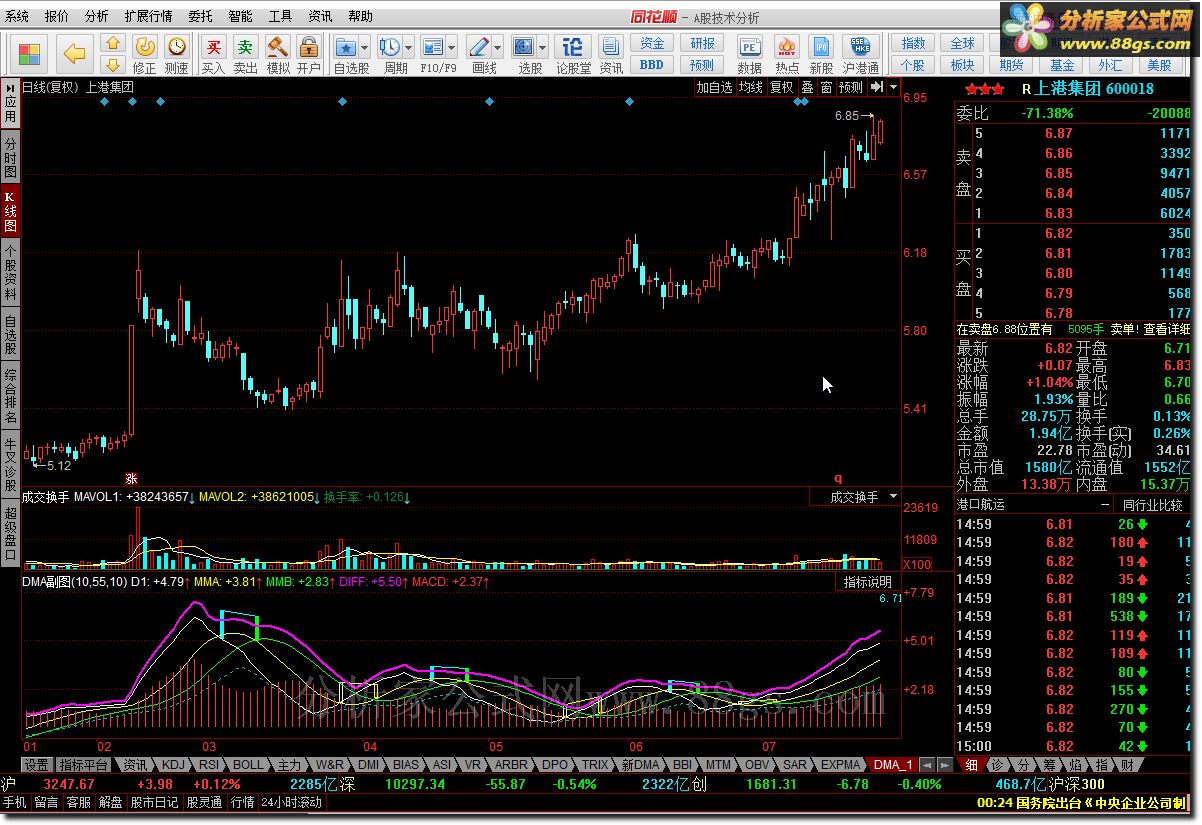
Task: Open the F10/F9 company info icon
Action: [433, 46]
